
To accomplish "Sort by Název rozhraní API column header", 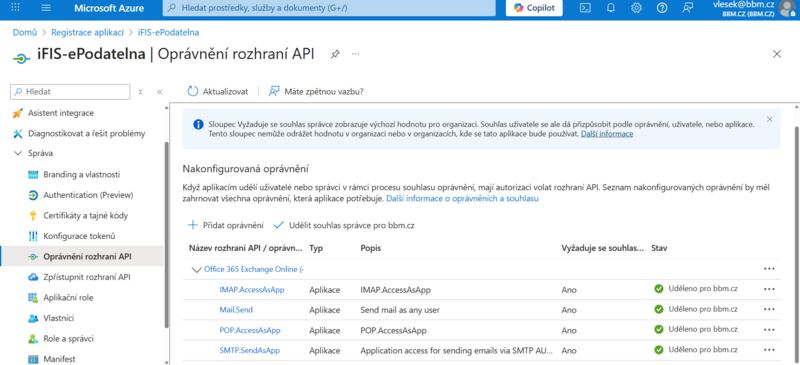I will pyautogui.click(x=246, y=248).
